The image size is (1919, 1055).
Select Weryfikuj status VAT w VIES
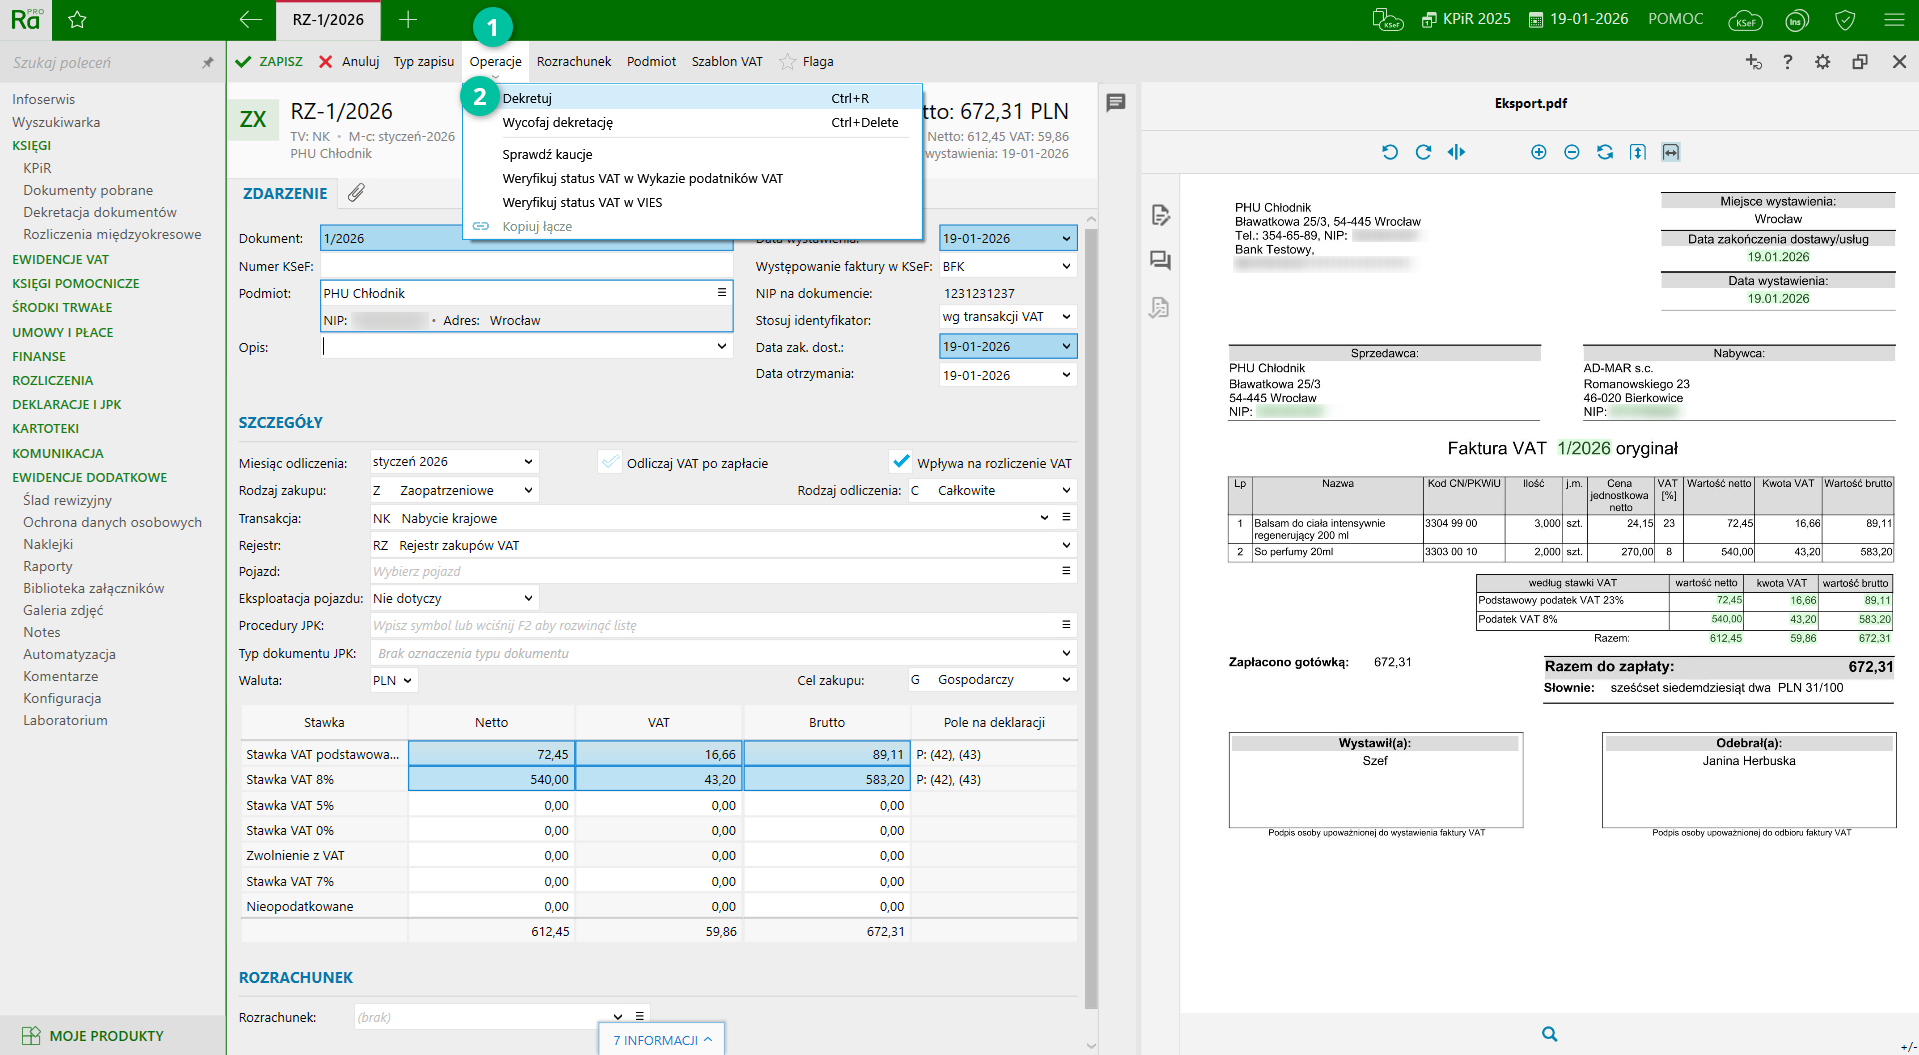pos(582,202)
